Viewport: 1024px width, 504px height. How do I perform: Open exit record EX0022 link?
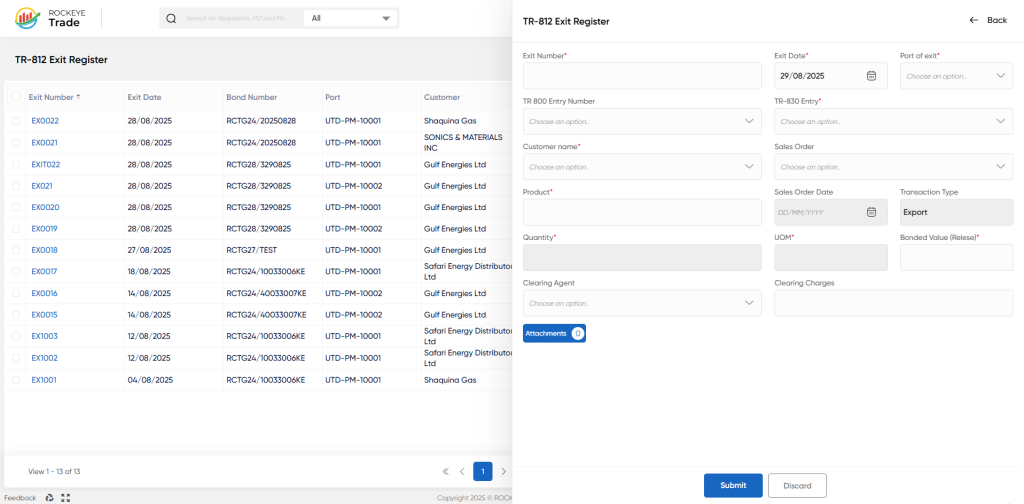45,121
